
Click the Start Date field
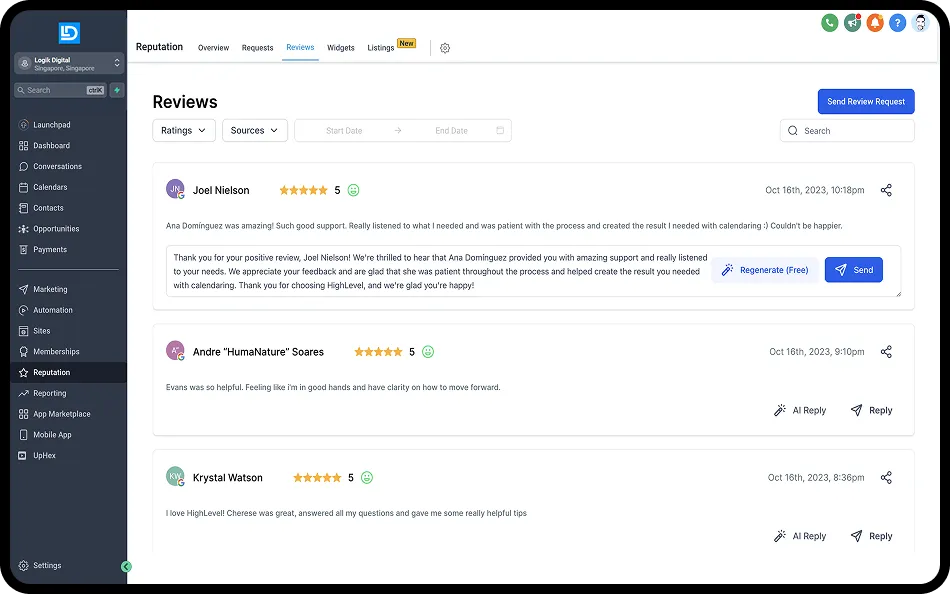pyautogui.click(x=344, y=131)
